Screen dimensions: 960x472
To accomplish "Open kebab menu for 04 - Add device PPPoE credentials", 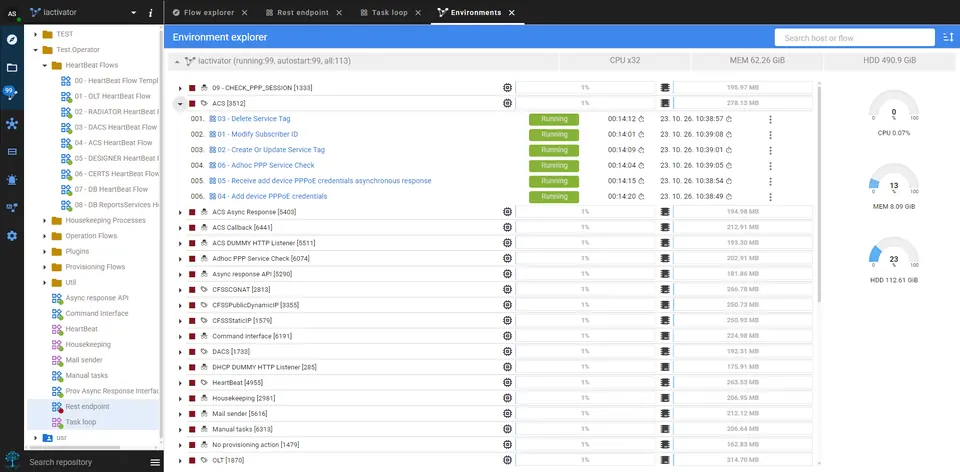I will [770, 197].
